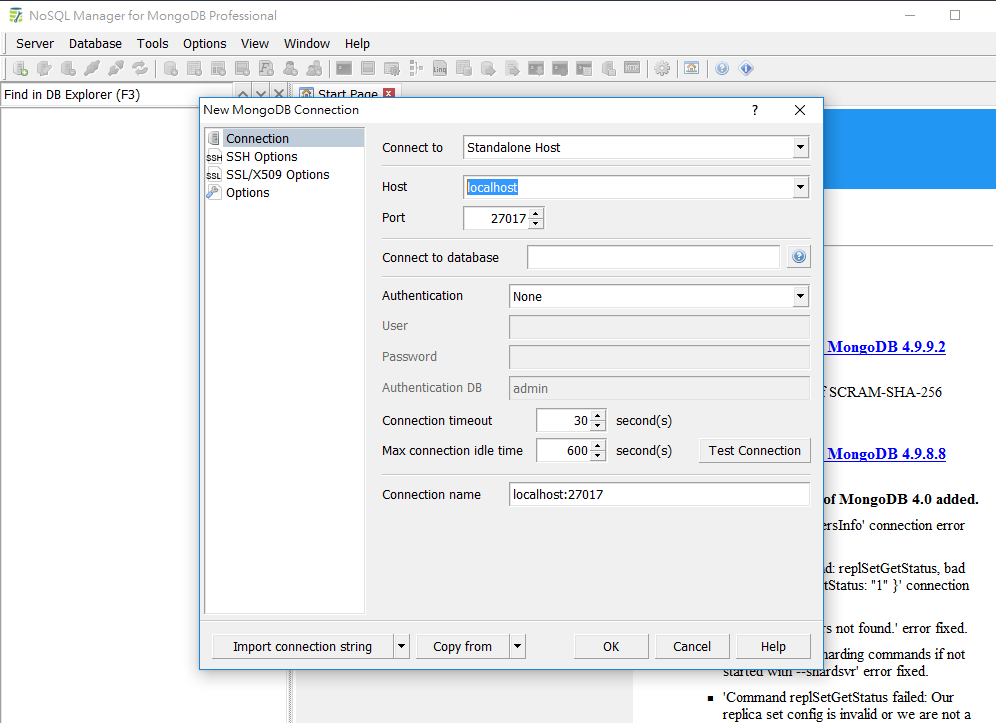Expand the Copy from dropdown arrow
Viewport: 996px width, 723px height.
[518, 646]
